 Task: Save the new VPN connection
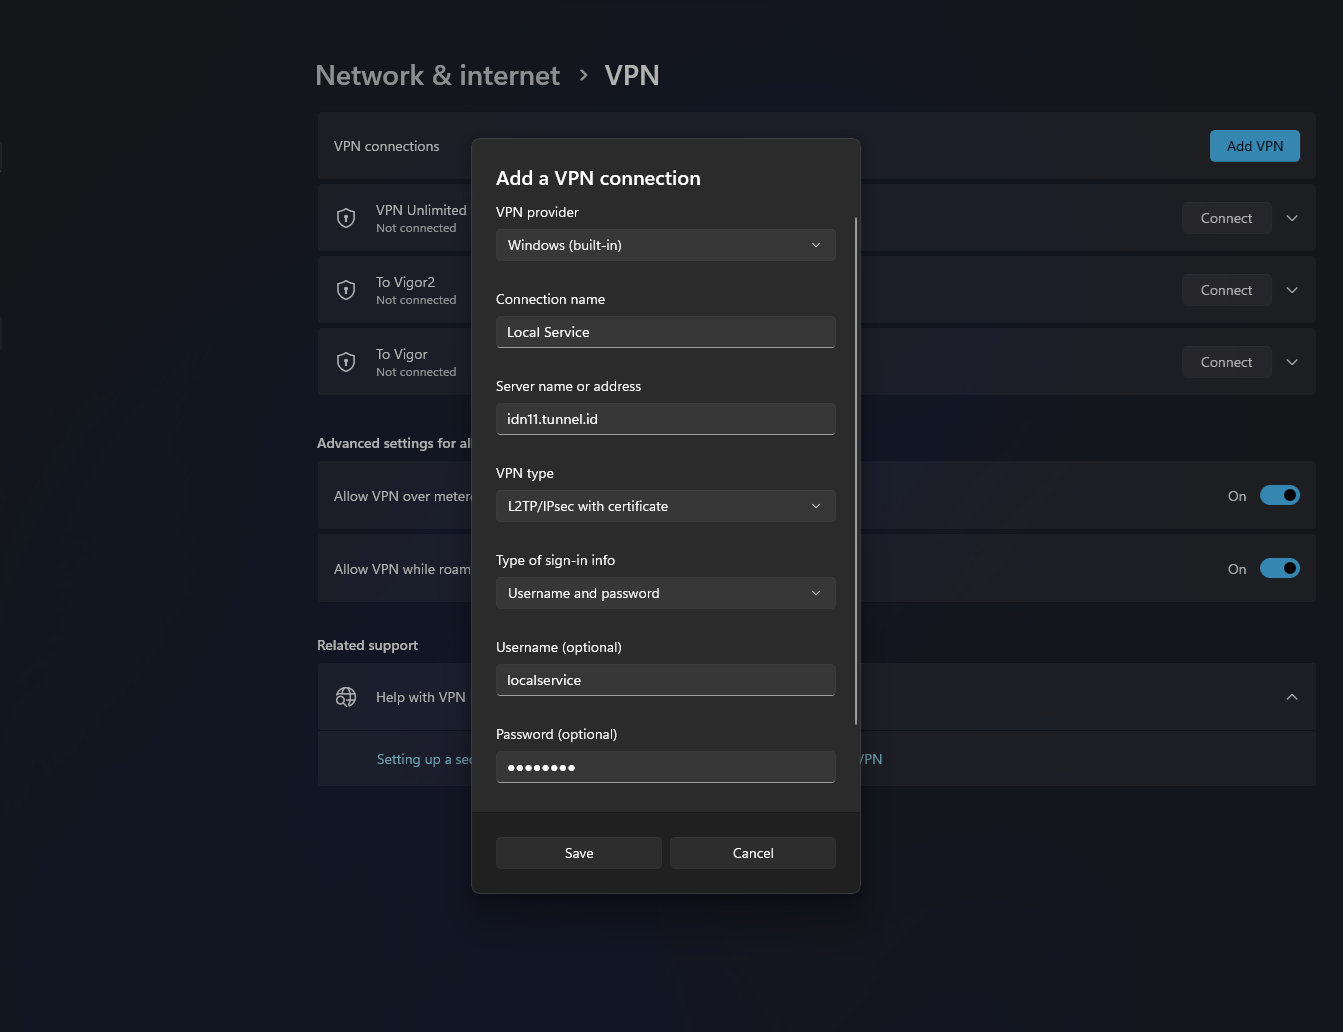coord(578,852)
